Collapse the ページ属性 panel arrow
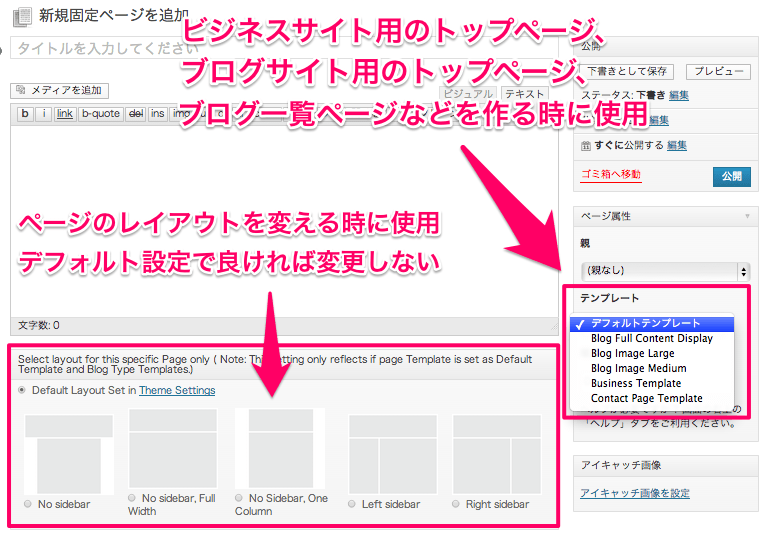 coord(747,216)
